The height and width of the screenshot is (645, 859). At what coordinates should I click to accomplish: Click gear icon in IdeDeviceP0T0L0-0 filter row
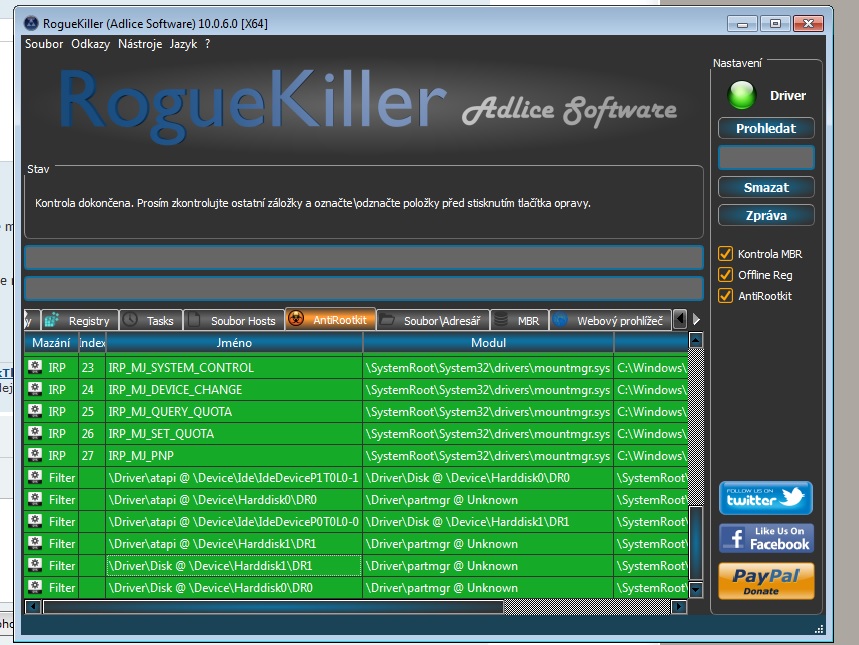pos(35,521)
